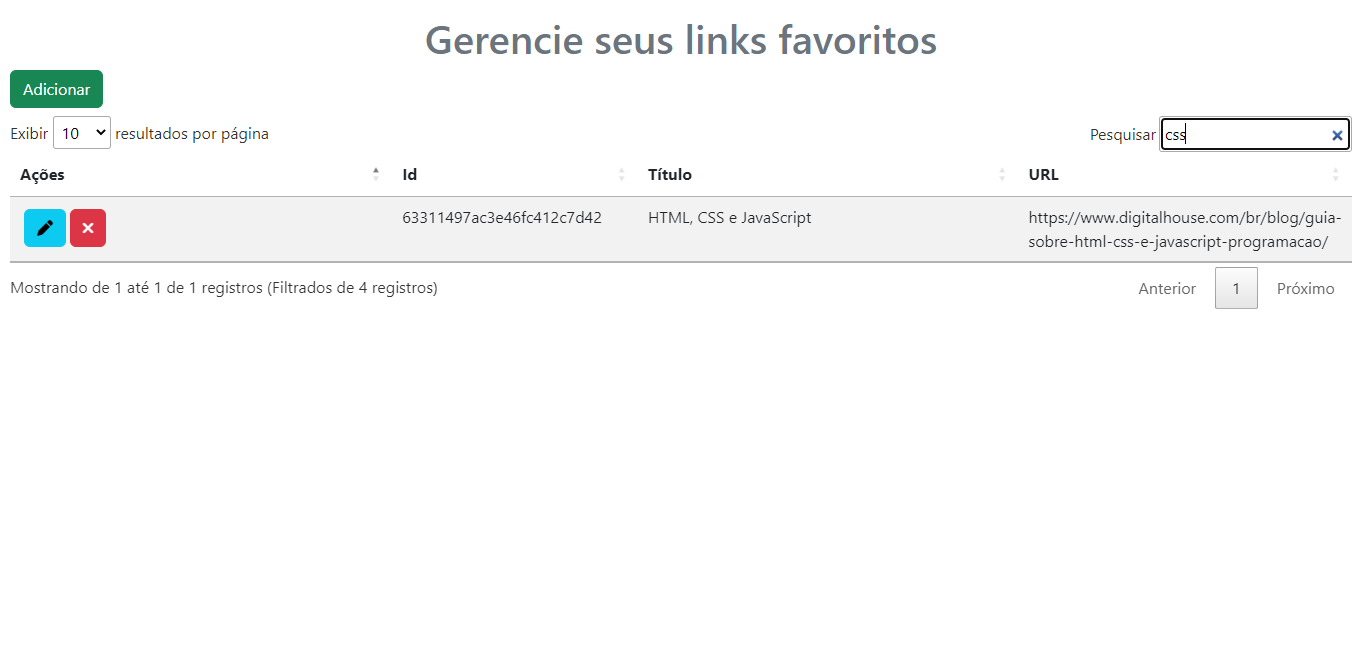Click the sort arrows next to URL
Image resolution: width=1362 pixels, height=661 pixels.
(x=1336, y=174)
